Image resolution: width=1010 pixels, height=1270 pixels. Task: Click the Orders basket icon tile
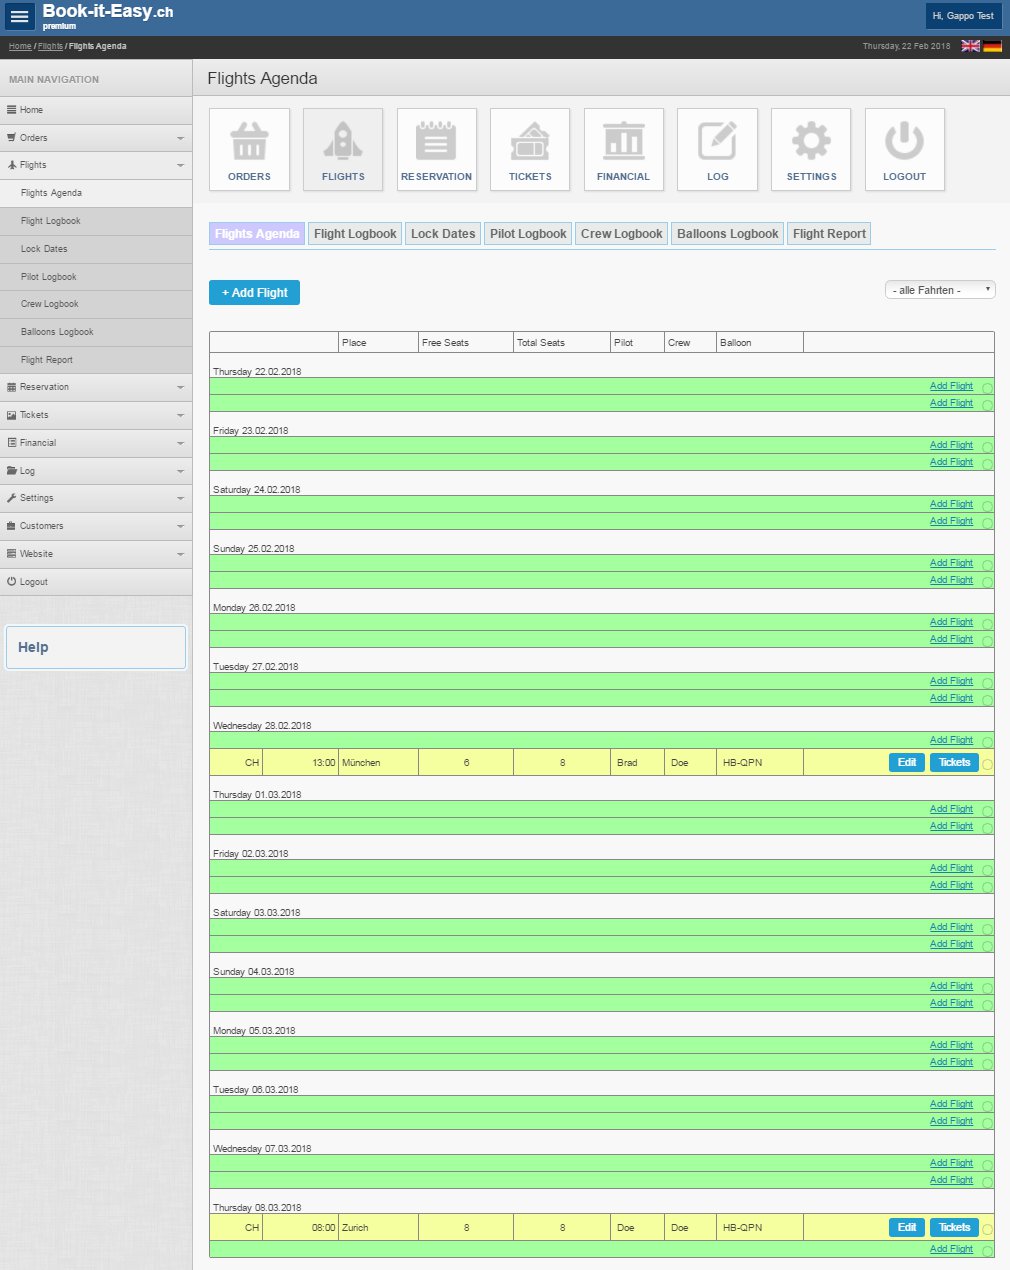(x=249, y=150)
